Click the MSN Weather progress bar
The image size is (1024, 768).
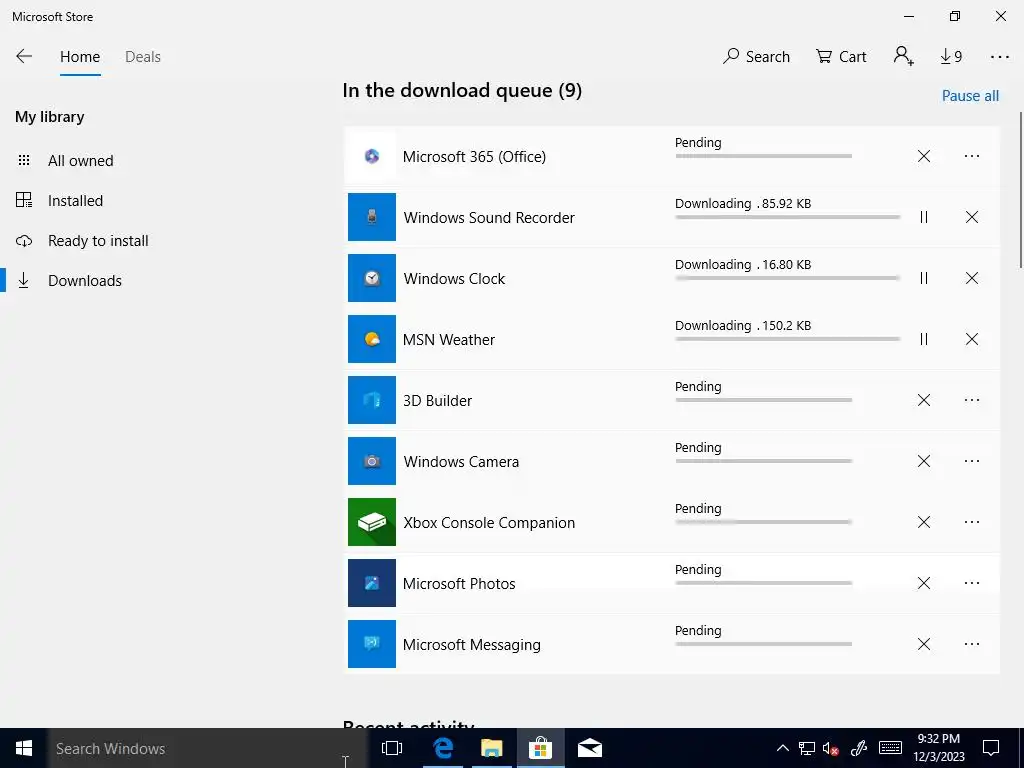pyautogui.click(x=788, y=339)
